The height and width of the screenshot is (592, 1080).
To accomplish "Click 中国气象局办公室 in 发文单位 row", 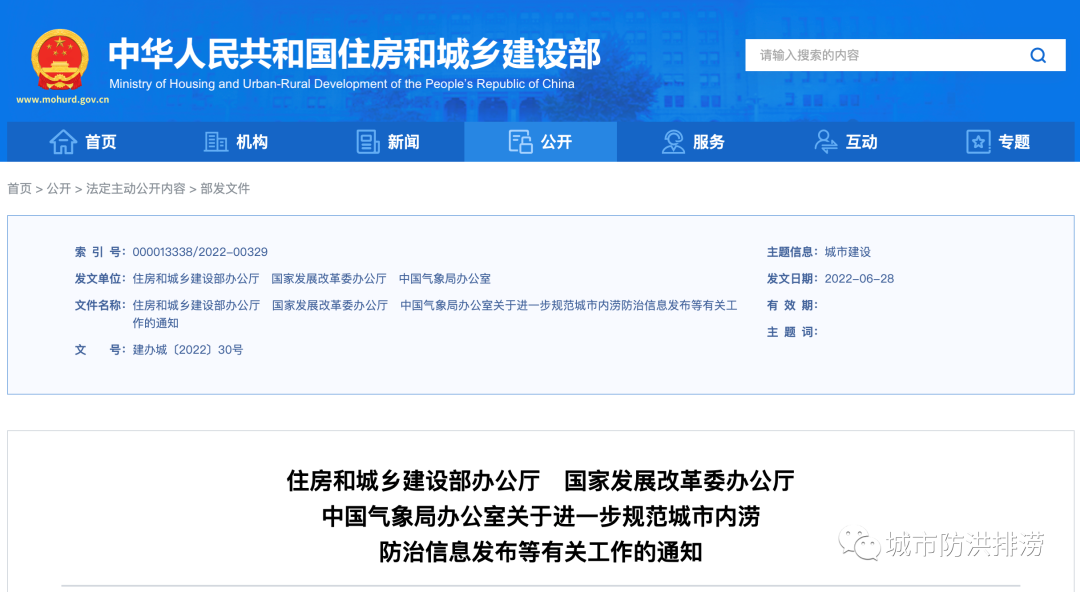I will (445, 279).
